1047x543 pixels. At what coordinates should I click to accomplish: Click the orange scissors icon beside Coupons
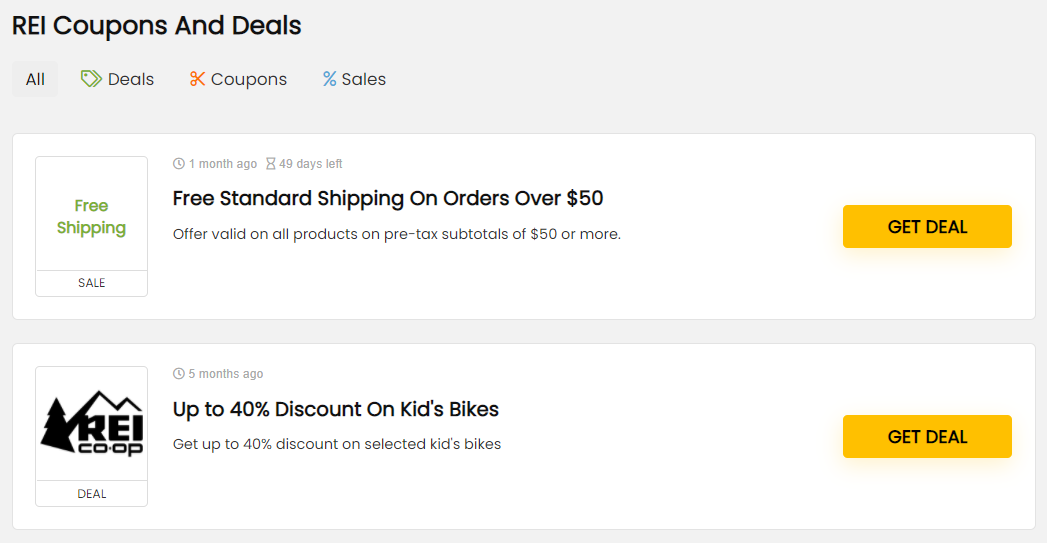pos(197,79)
